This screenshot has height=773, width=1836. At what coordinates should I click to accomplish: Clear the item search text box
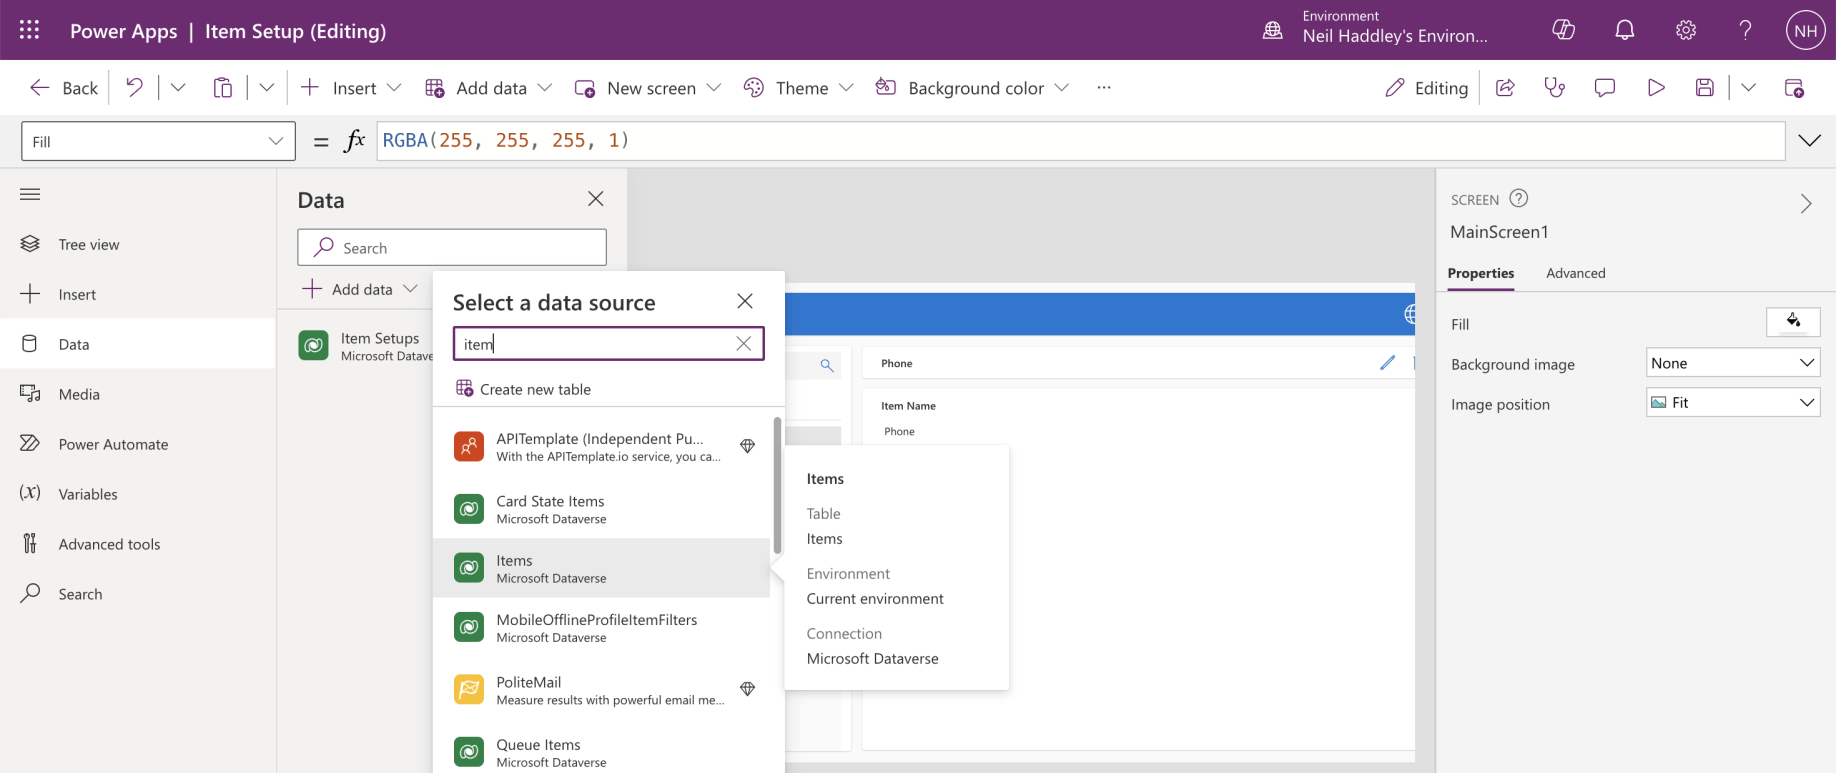(x=743, y=344)
